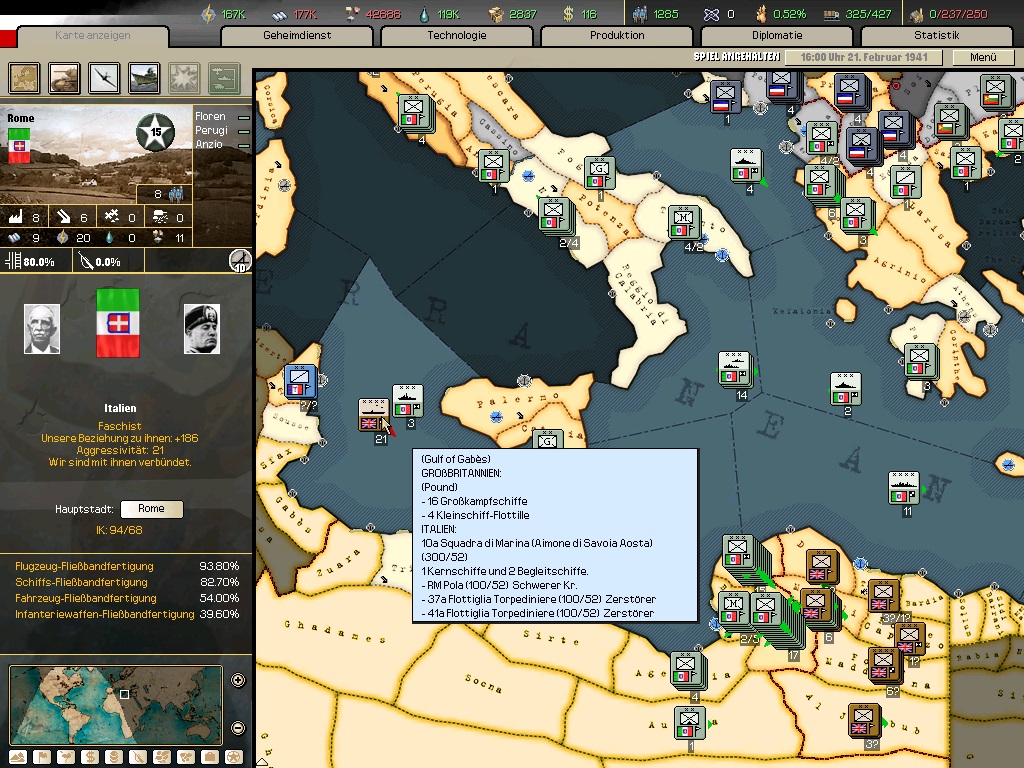Open the Produktion tab
This screenshot has width=1024, height=768.
(x=617, y=36)
